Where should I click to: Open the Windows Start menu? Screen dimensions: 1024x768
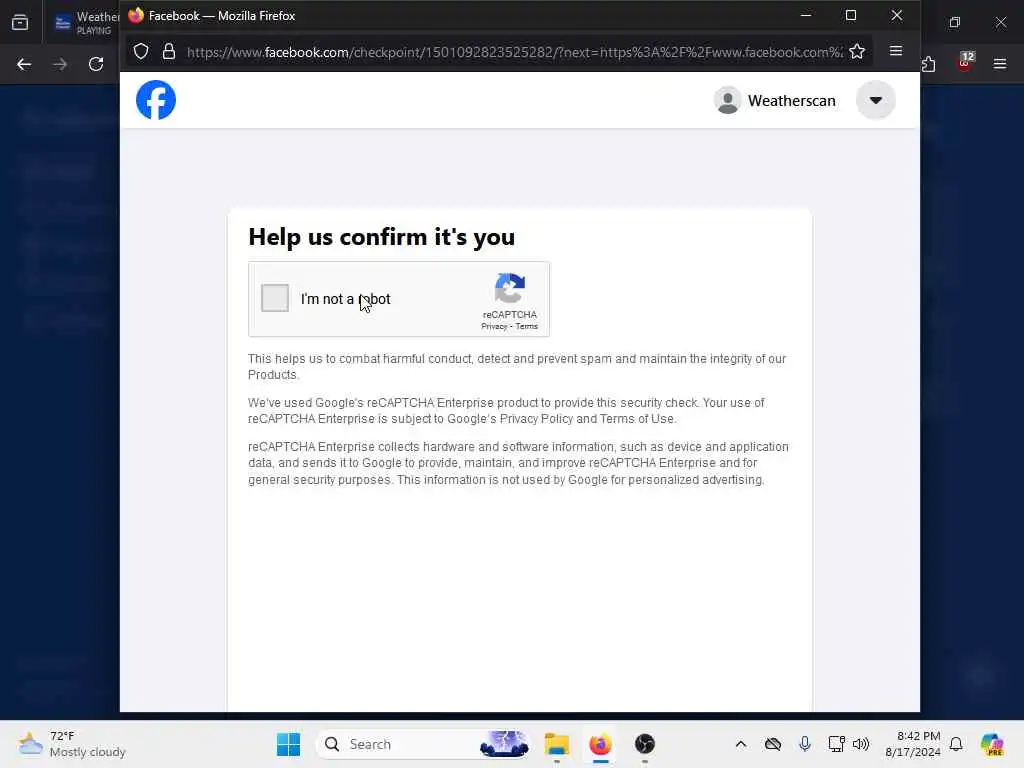click(288, 744)
